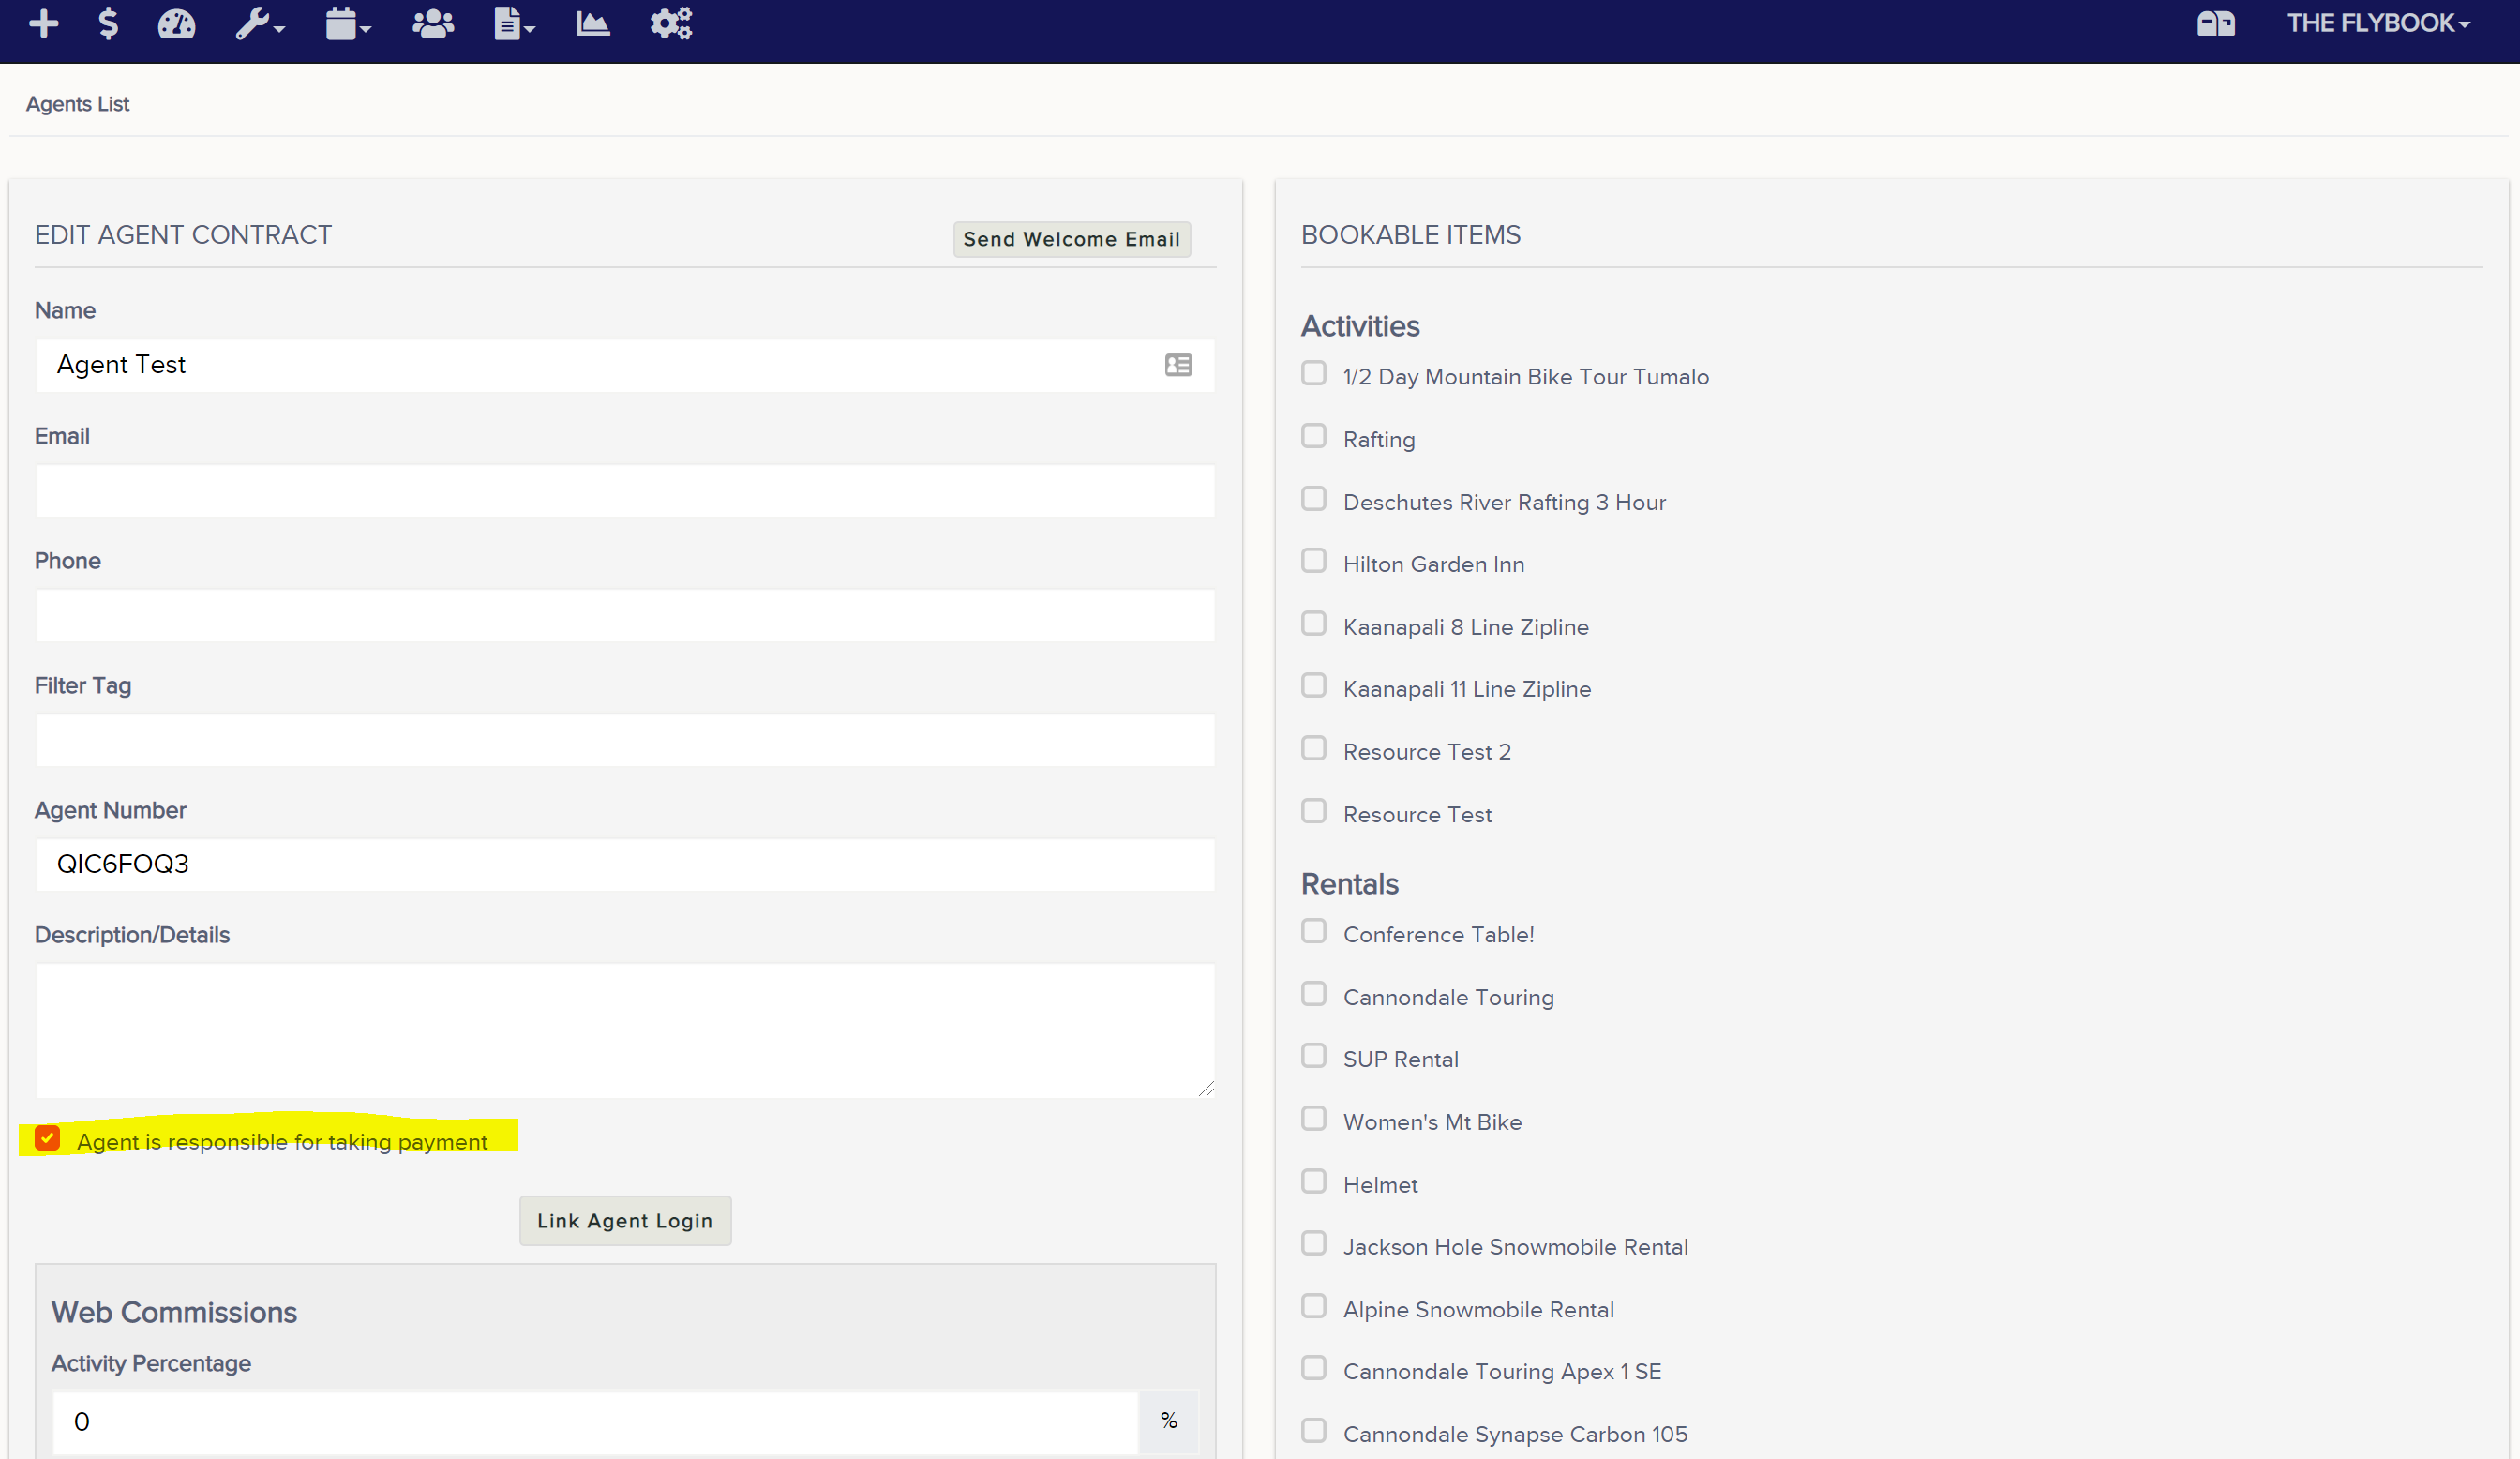Click the Rentals section heading
The image size is (2520, 1459).
pos(1349,884)
